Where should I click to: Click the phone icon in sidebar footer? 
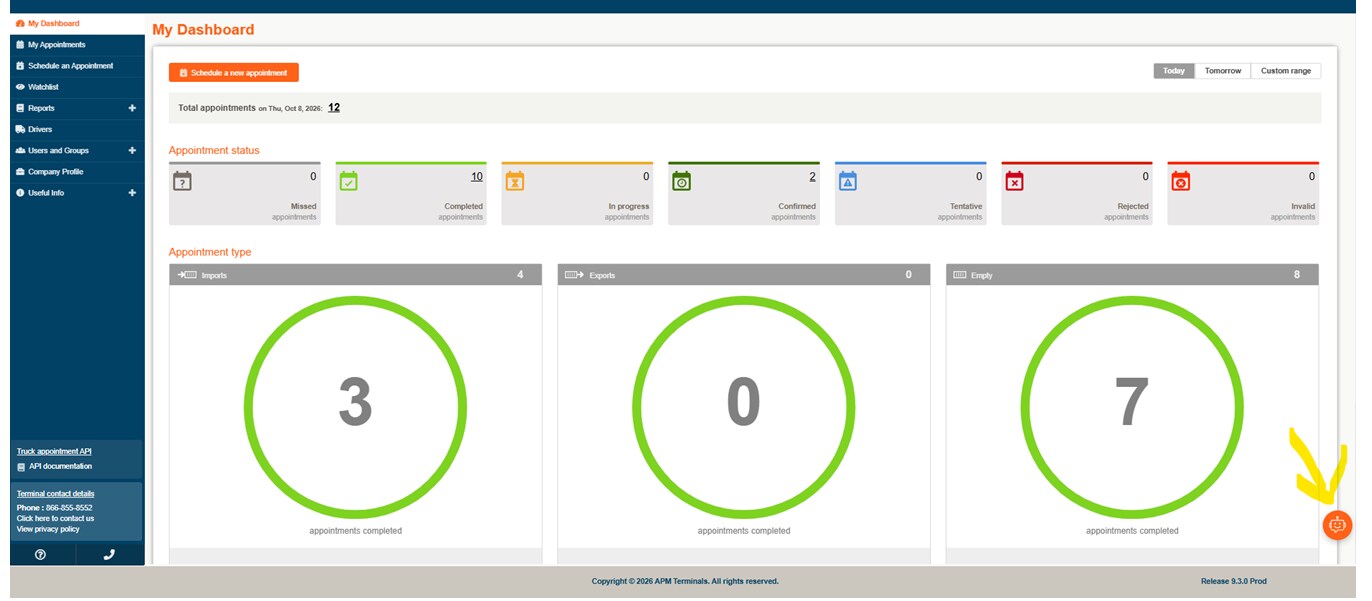click(x=110, y=555)
